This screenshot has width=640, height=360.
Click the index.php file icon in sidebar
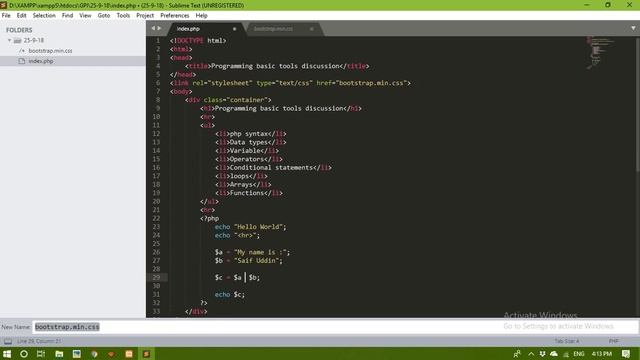pos(22,61)
